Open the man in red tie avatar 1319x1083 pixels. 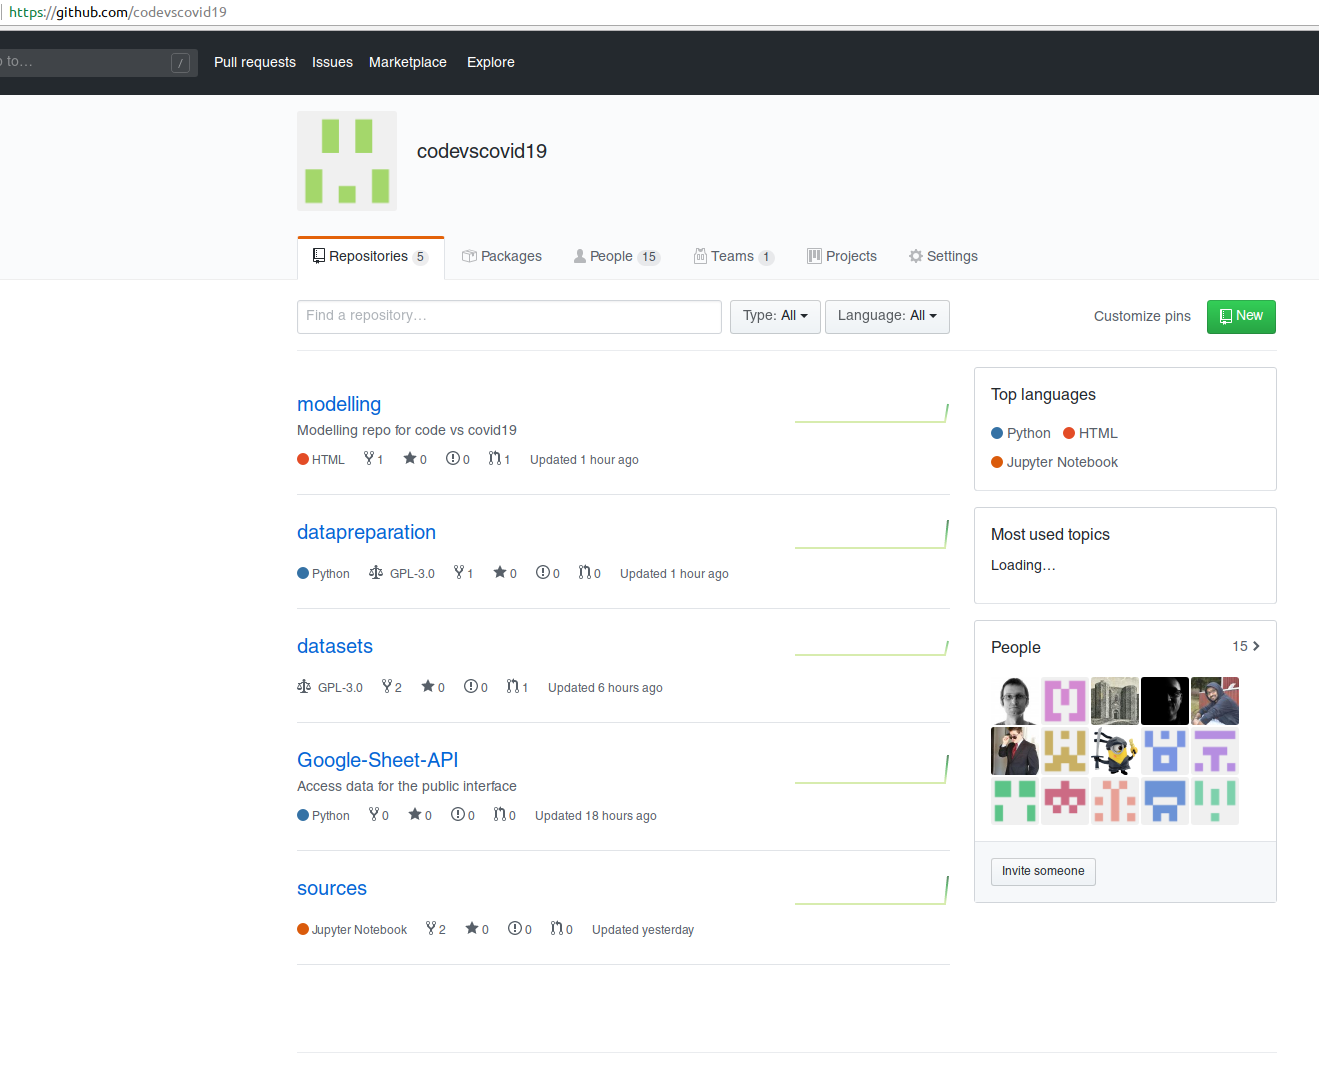click(1015, 751)
